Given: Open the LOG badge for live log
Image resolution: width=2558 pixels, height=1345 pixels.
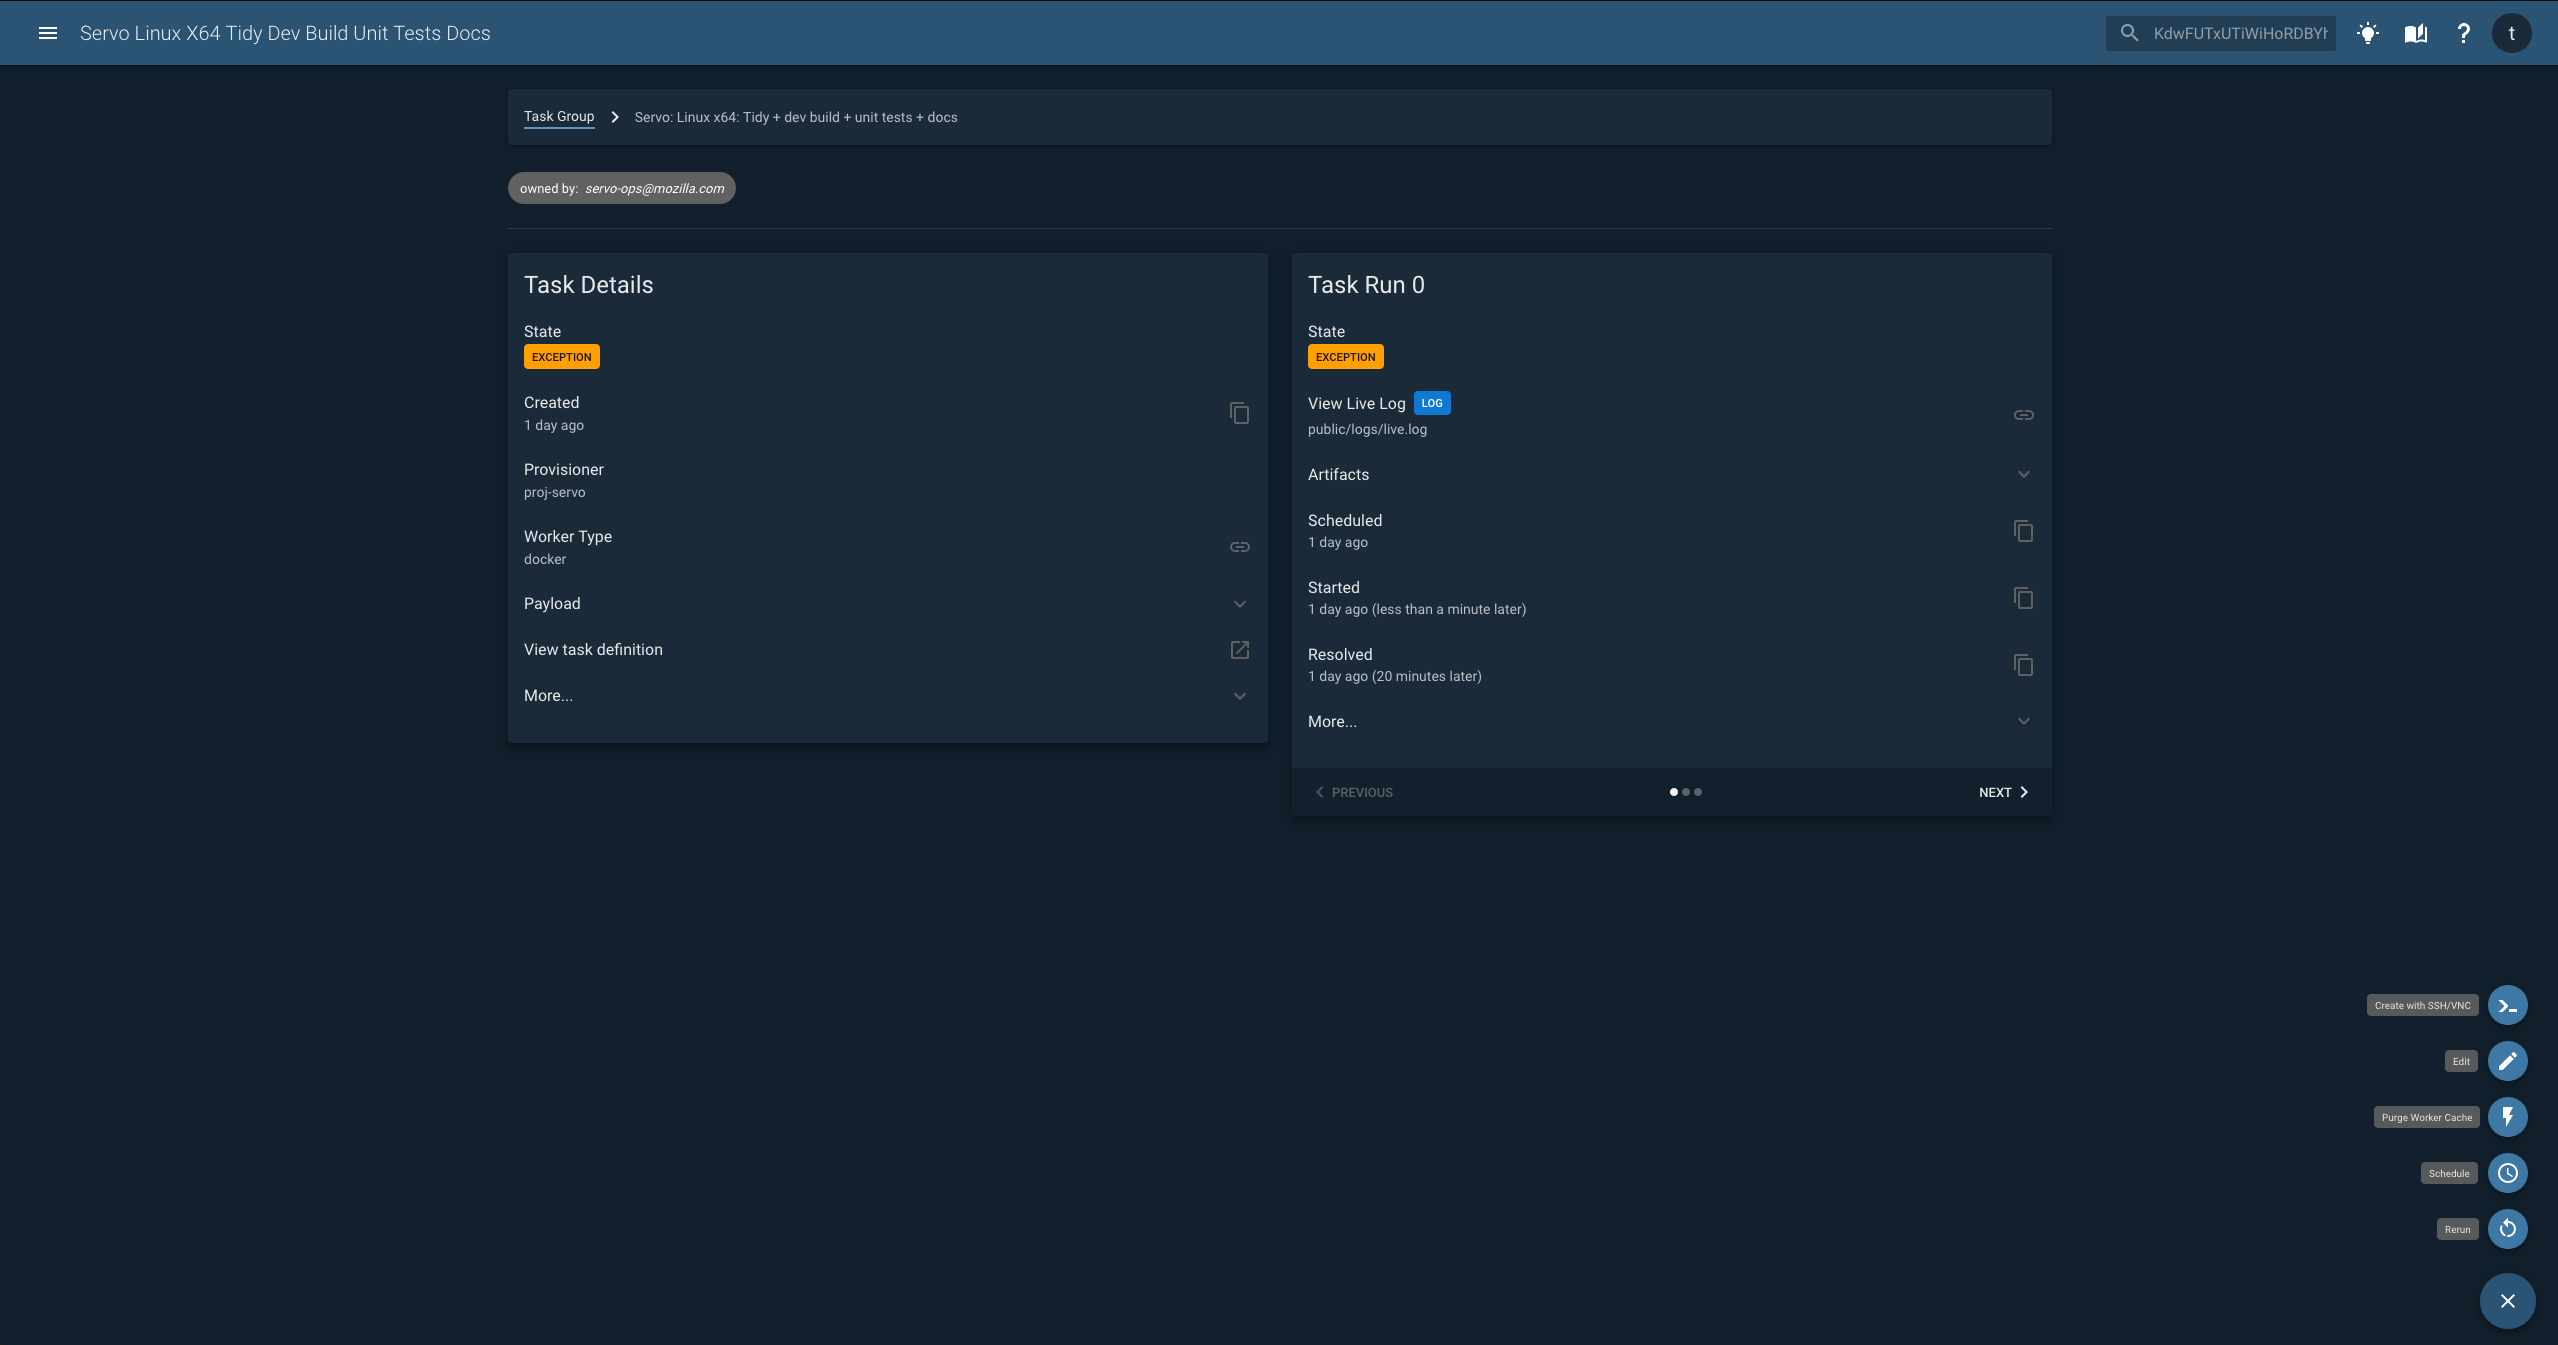Looking at the screenshot, I should coord(1432,403).
